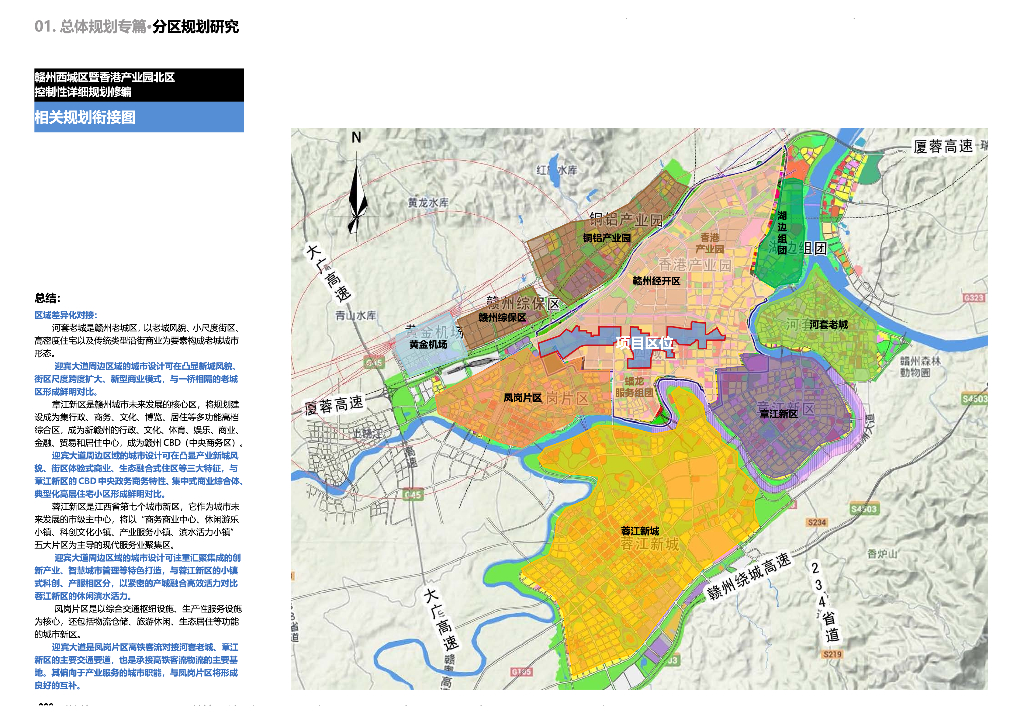Click the vertical '234省道' road label
Image resolution: width=1024 pixels, height=724 pixels.
click(824, 602)
